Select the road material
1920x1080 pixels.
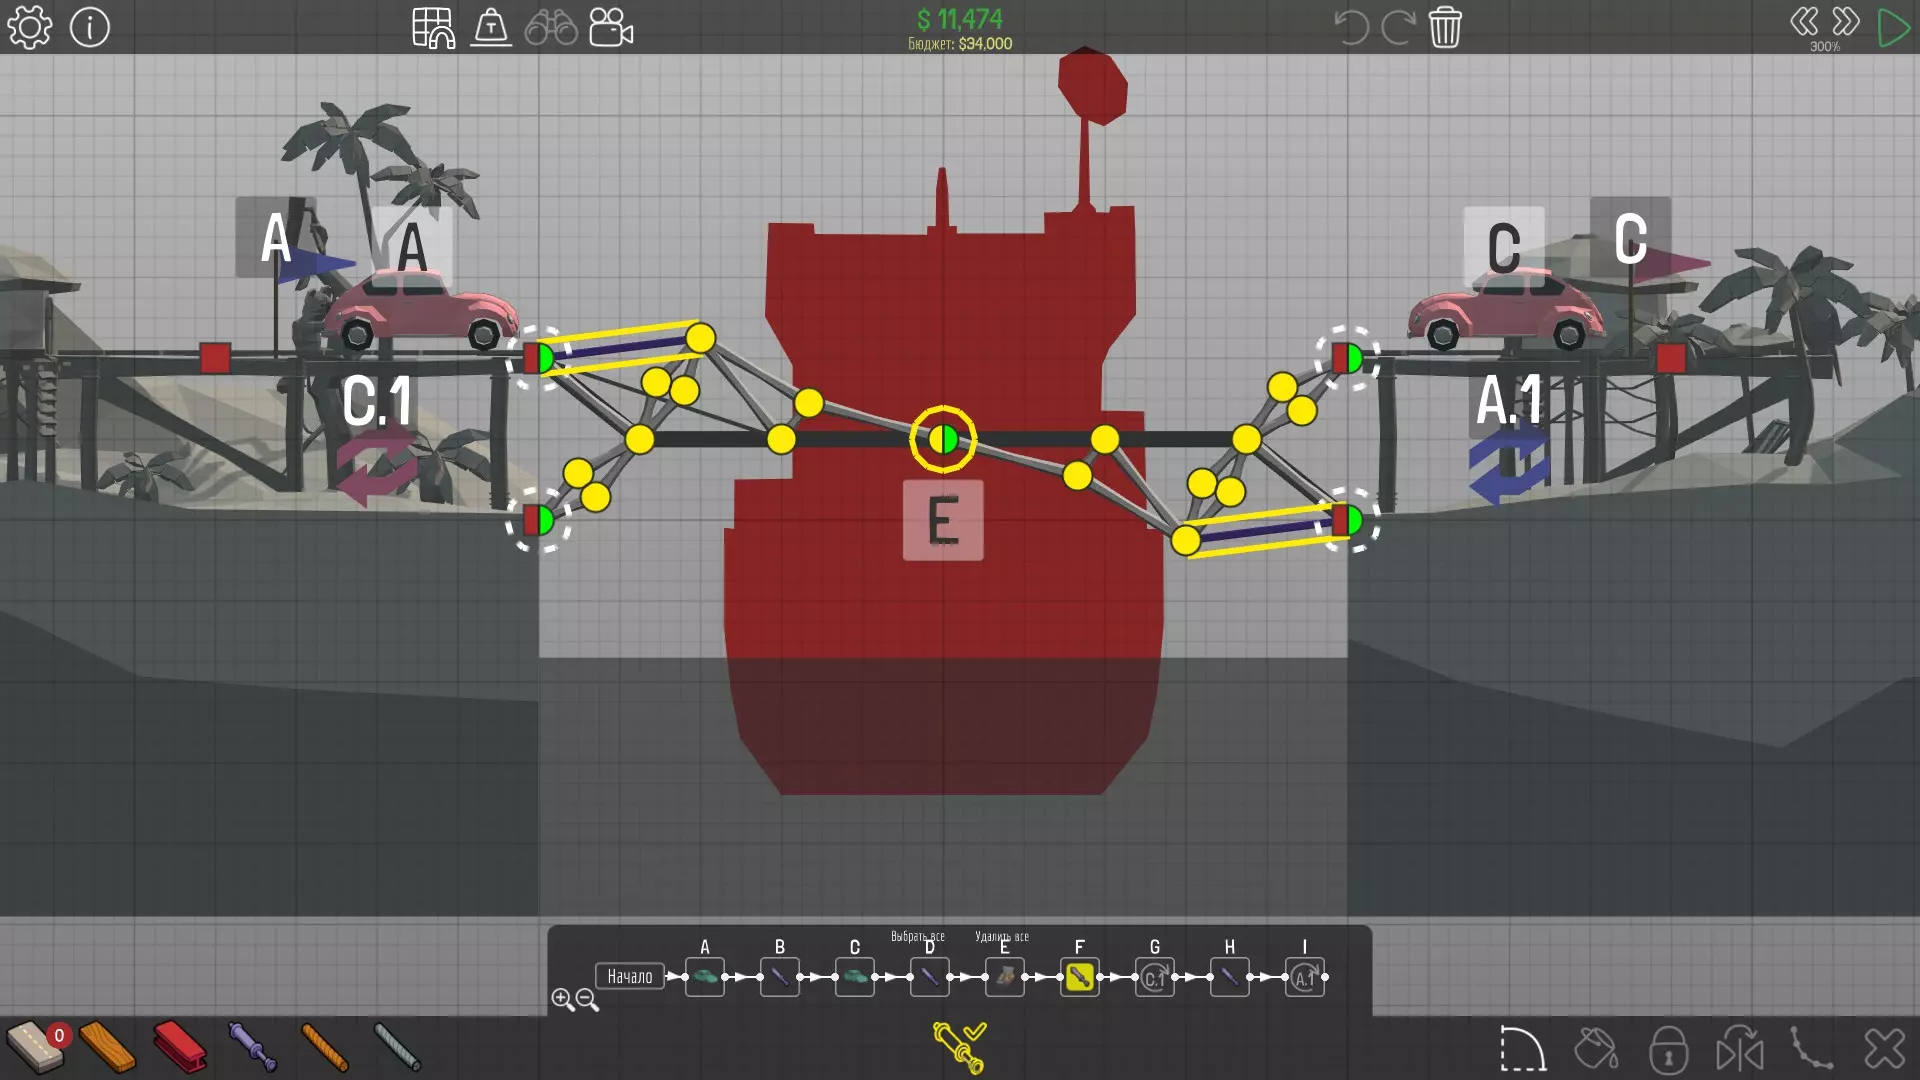tap(35, 1046)
